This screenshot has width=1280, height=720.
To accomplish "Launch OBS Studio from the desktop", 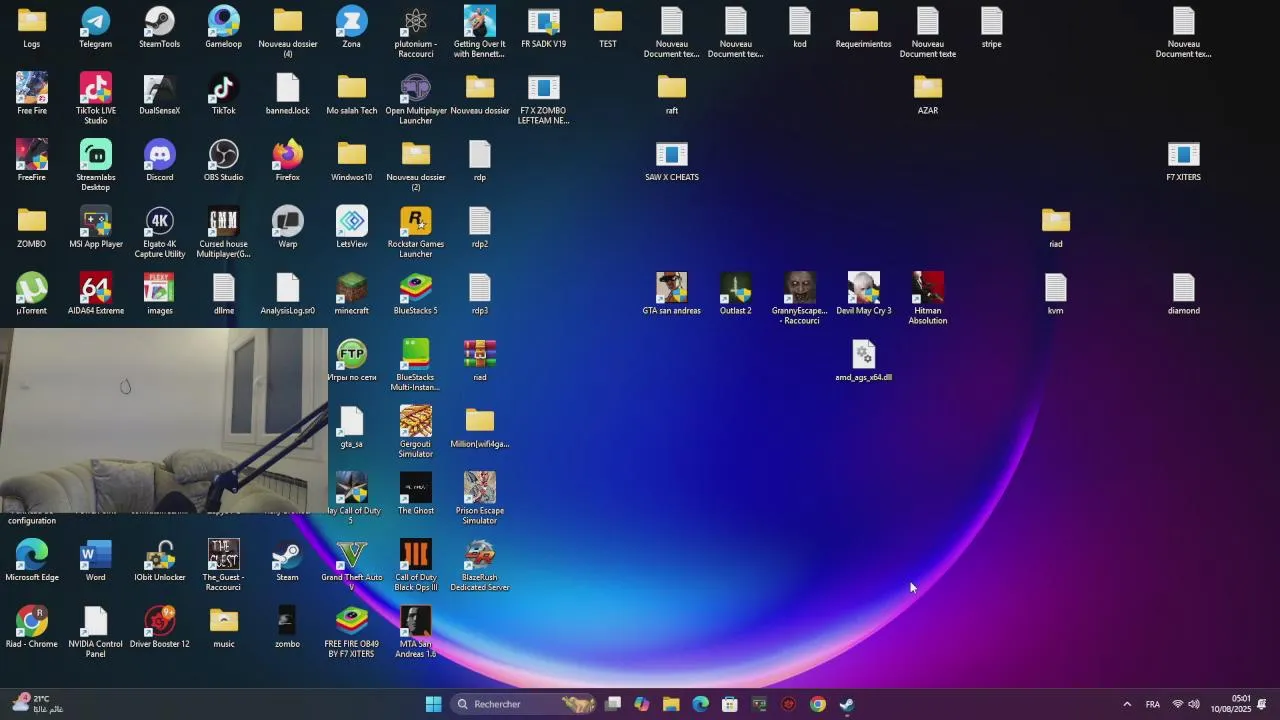I will [x=224, y=160].
